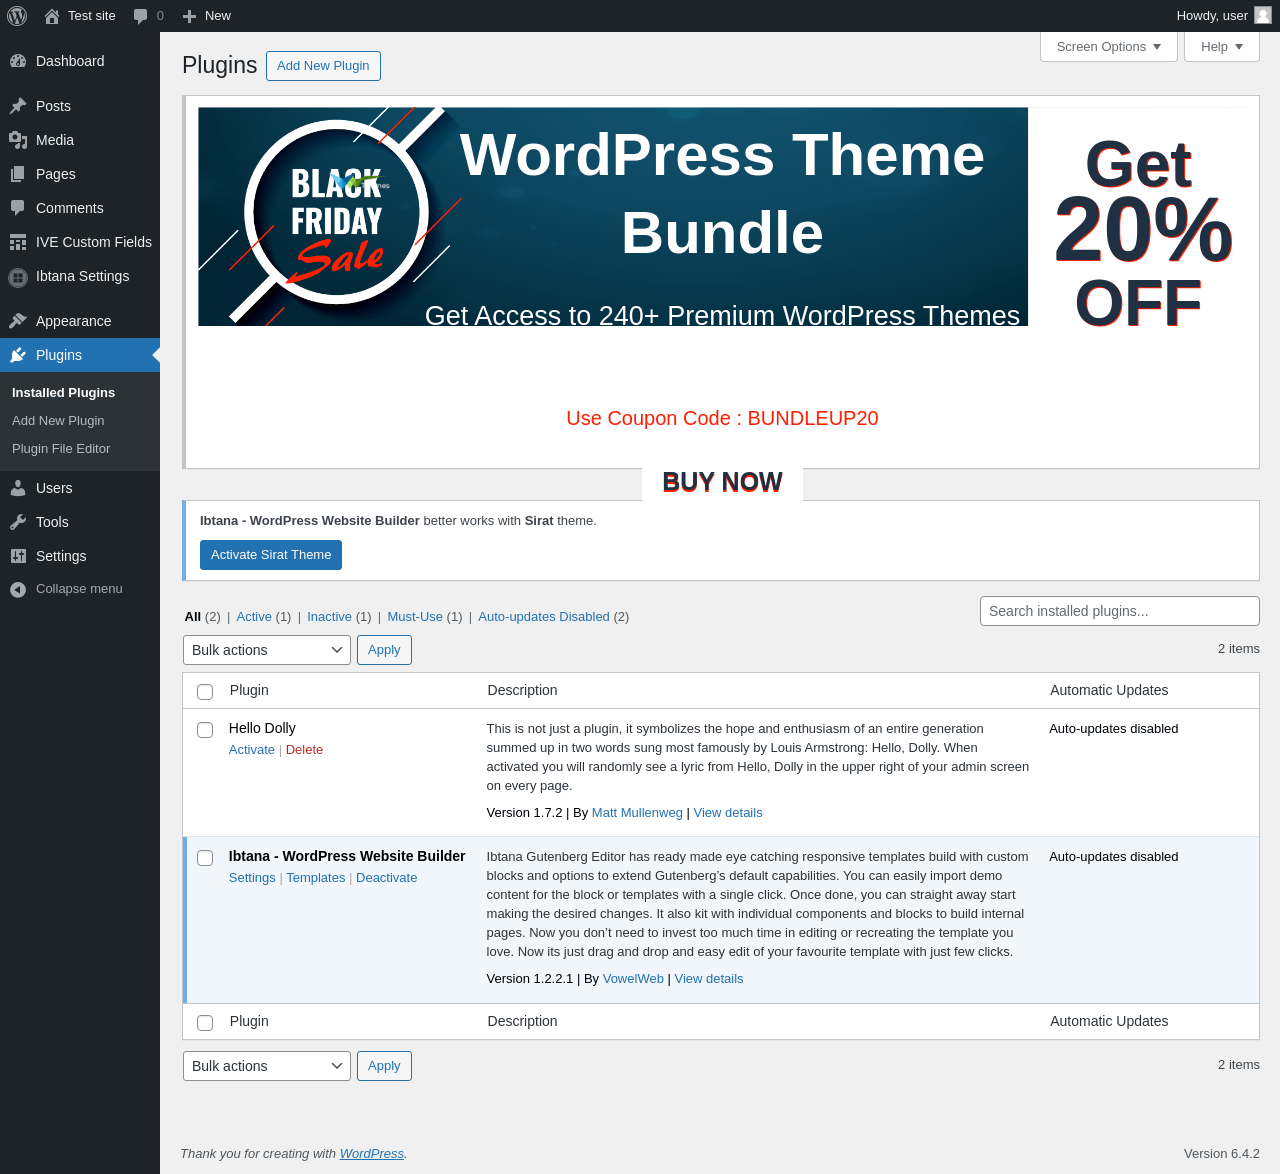Click the top Apply button
Viewport: 1280px width, 1174px height.
pyautogui.click(x=384, y=650)
